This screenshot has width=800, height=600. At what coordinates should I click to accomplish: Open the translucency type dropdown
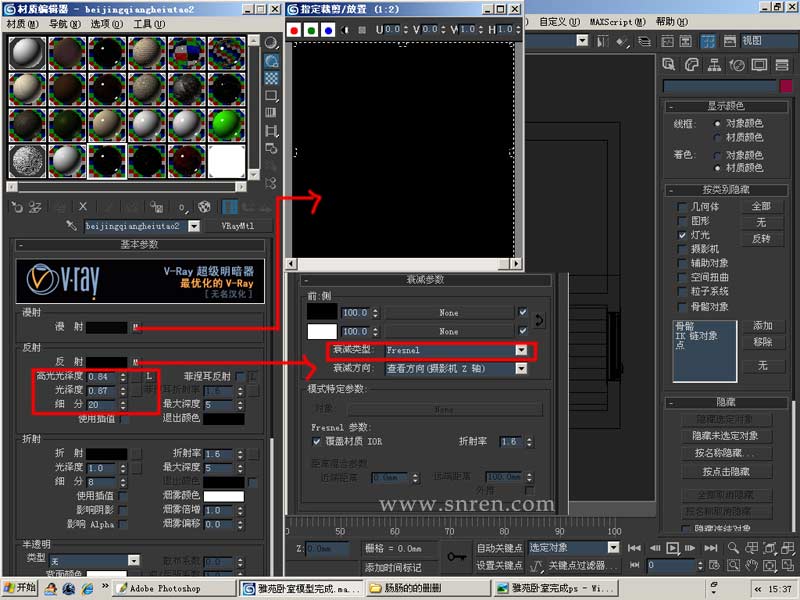[x=134, y=560]
